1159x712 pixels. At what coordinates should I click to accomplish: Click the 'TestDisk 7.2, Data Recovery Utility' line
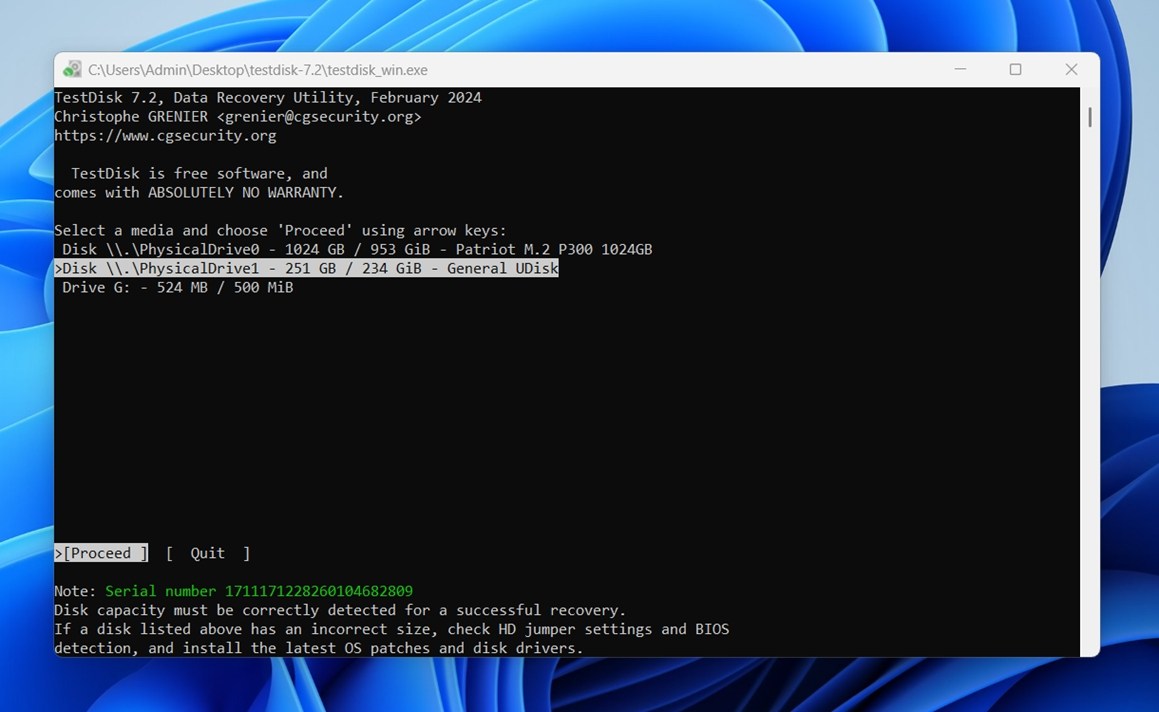pyautogui.click(x=268, y=98)
